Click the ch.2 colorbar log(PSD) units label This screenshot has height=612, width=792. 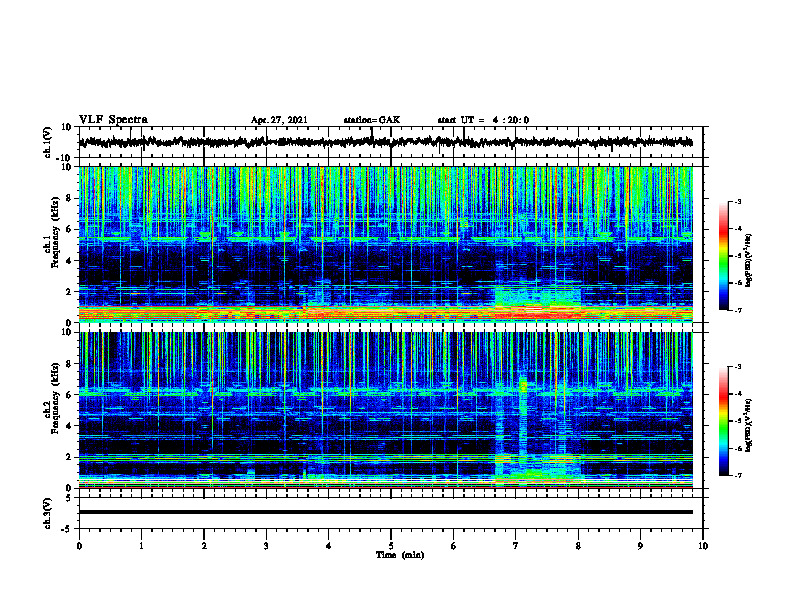pyautogui.click(x=748, y=425)
